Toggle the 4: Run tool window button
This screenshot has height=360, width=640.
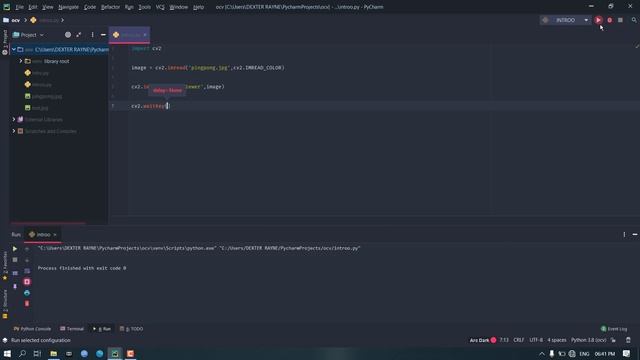point(102,329)
